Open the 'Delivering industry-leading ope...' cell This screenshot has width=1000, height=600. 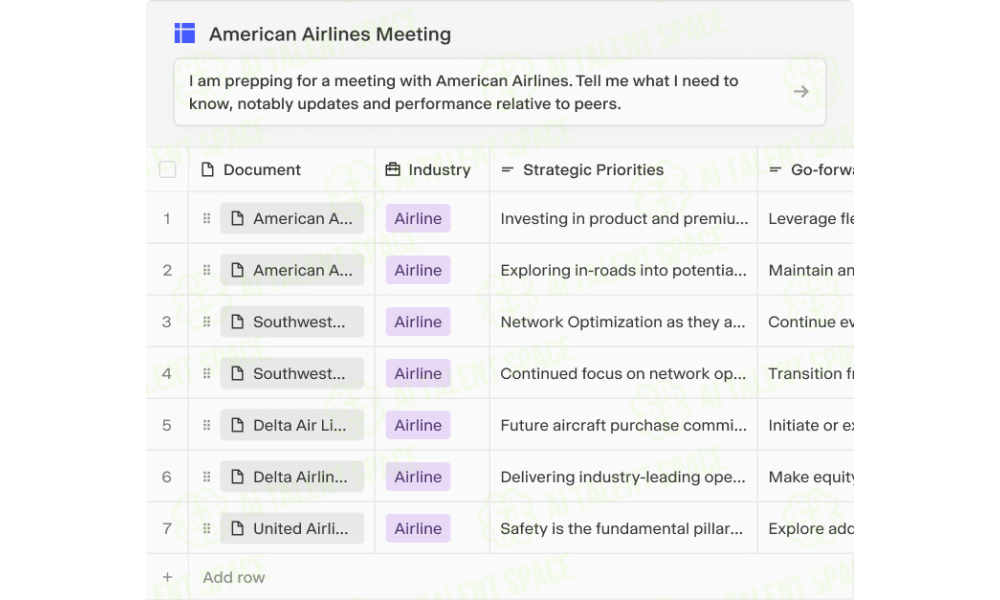coord(624,476)
